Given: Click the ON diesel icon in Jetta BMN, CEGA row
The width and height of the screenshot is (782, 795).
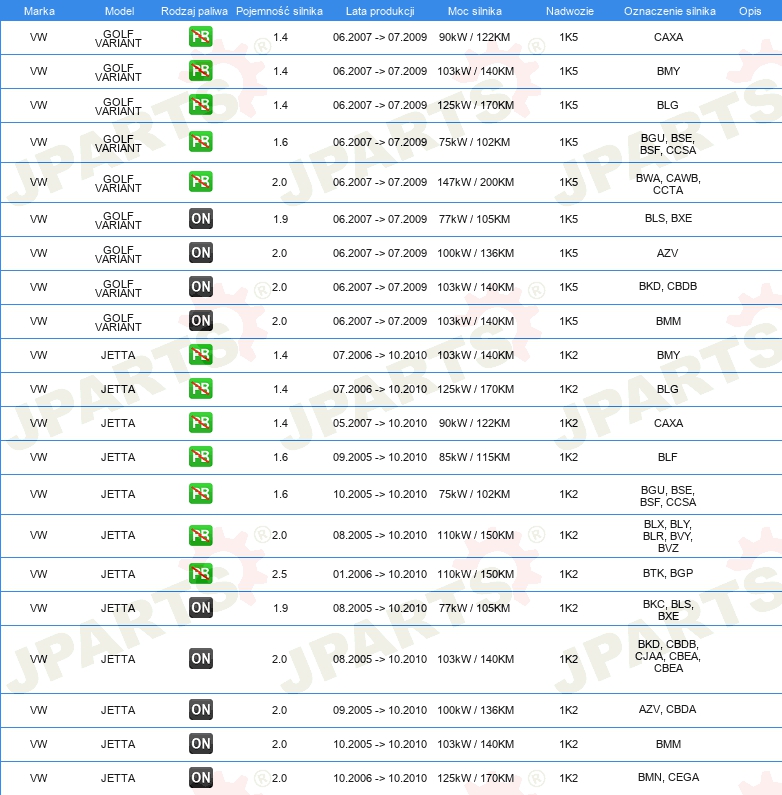Looking at the screenshot, I should (200, 778).
